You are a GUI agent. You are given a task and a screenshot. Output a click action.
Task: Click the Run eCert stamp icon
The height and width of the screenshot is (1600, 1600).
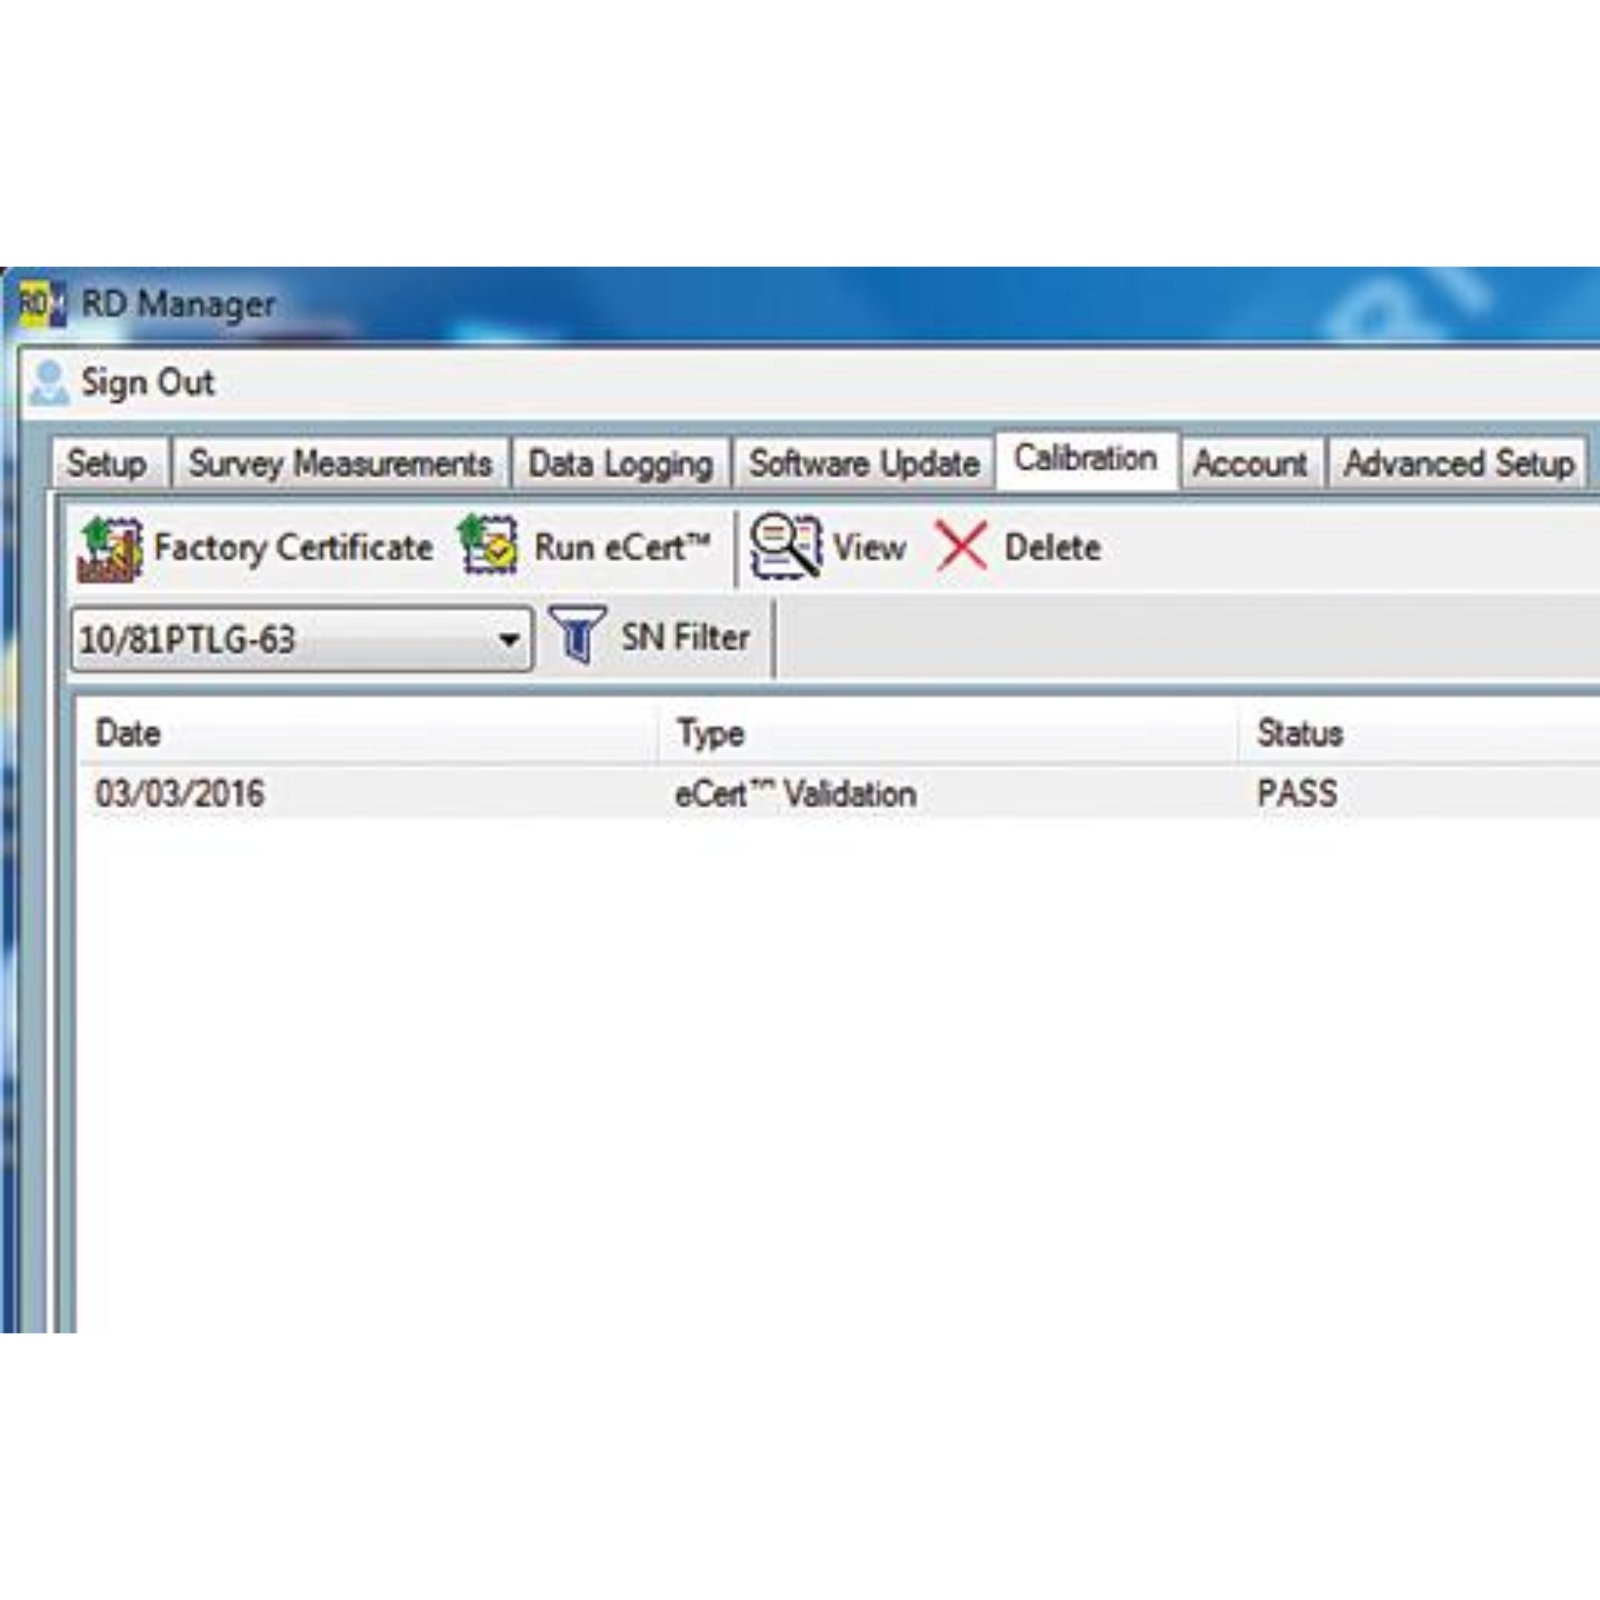[x=488, y=545]
